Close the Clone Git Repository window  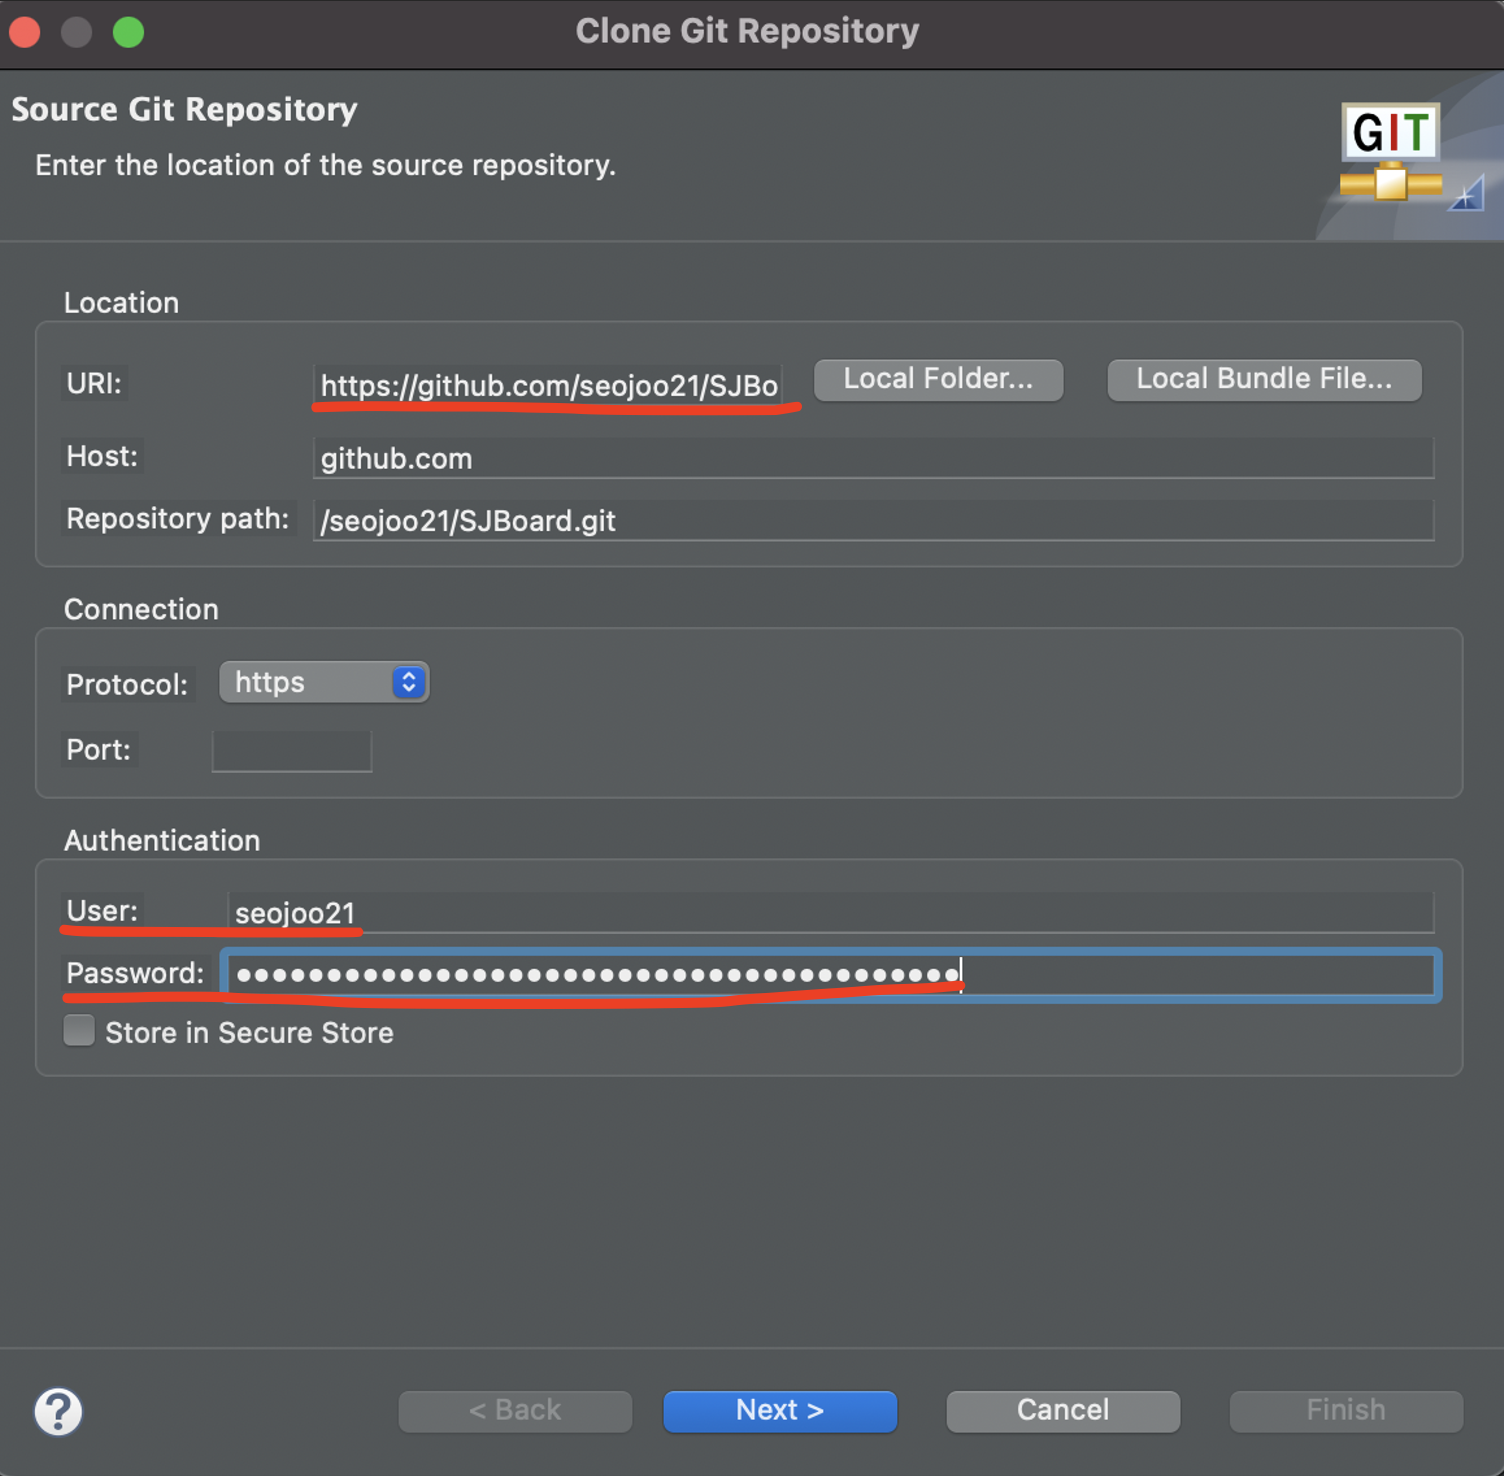point(25,32)
